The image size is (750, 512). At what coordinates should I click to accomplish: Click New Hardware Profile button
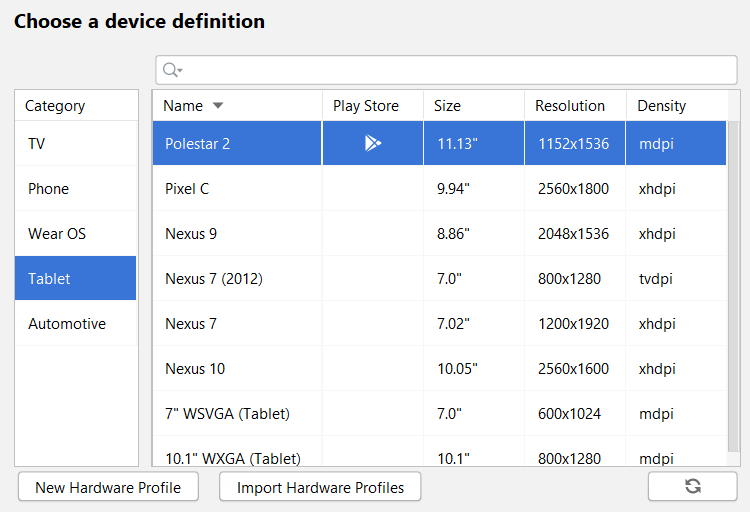click(108, 487)
